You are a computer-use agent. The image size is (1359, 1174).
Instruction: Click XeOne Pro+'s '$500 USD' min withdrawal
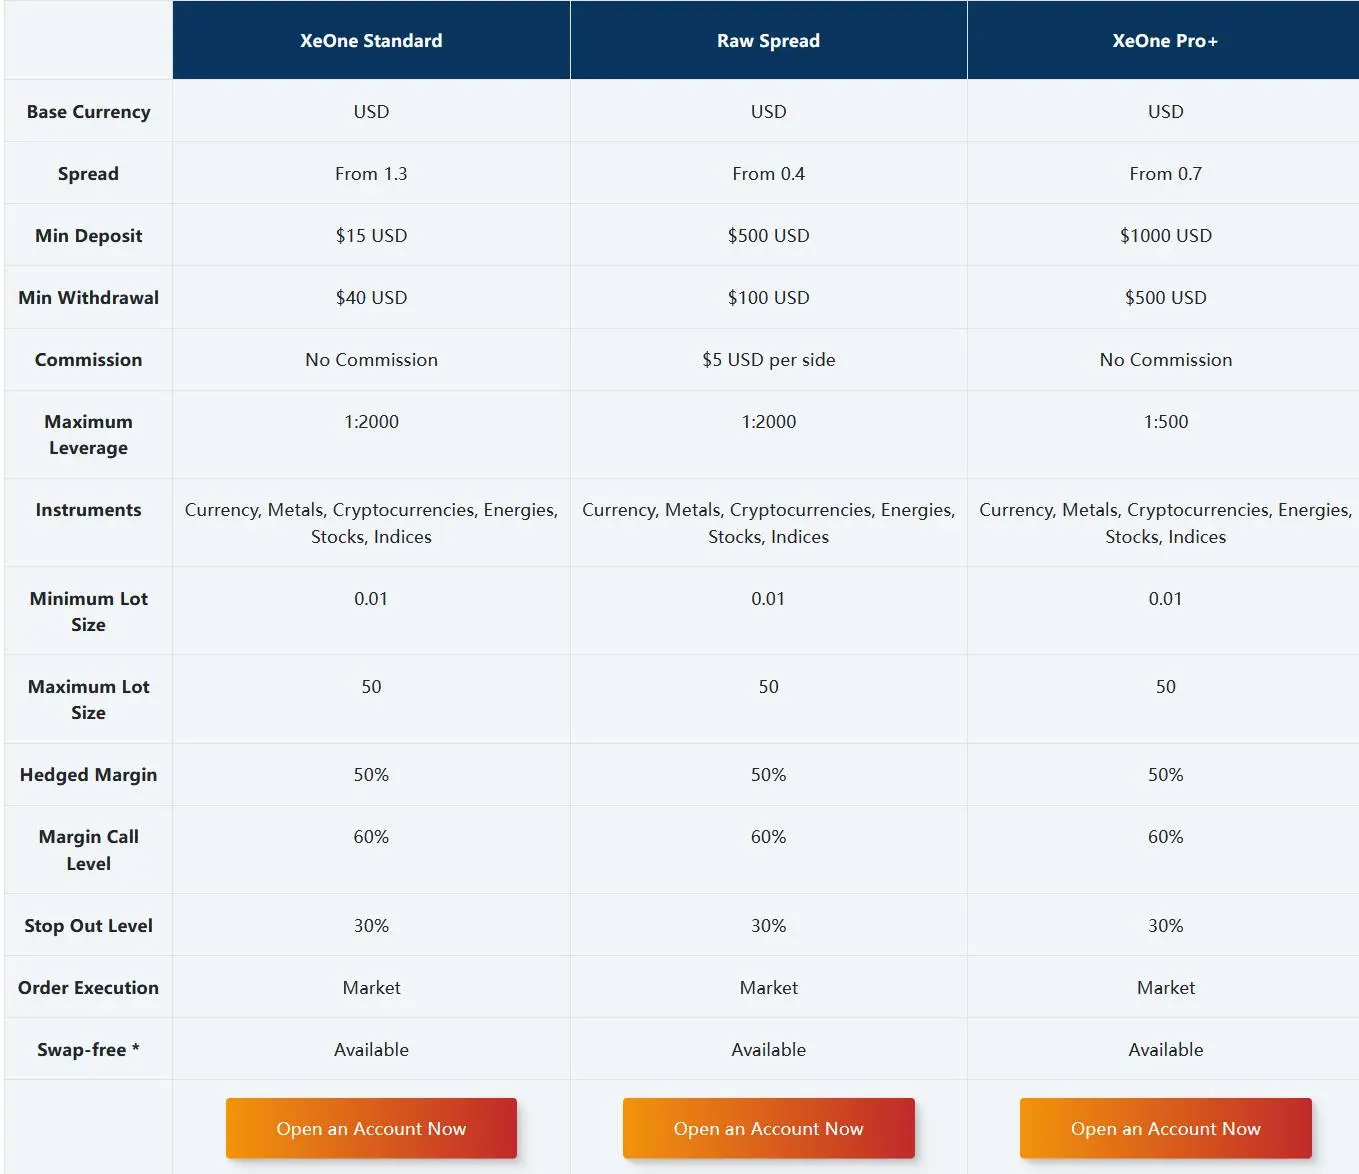(1165, 298)
